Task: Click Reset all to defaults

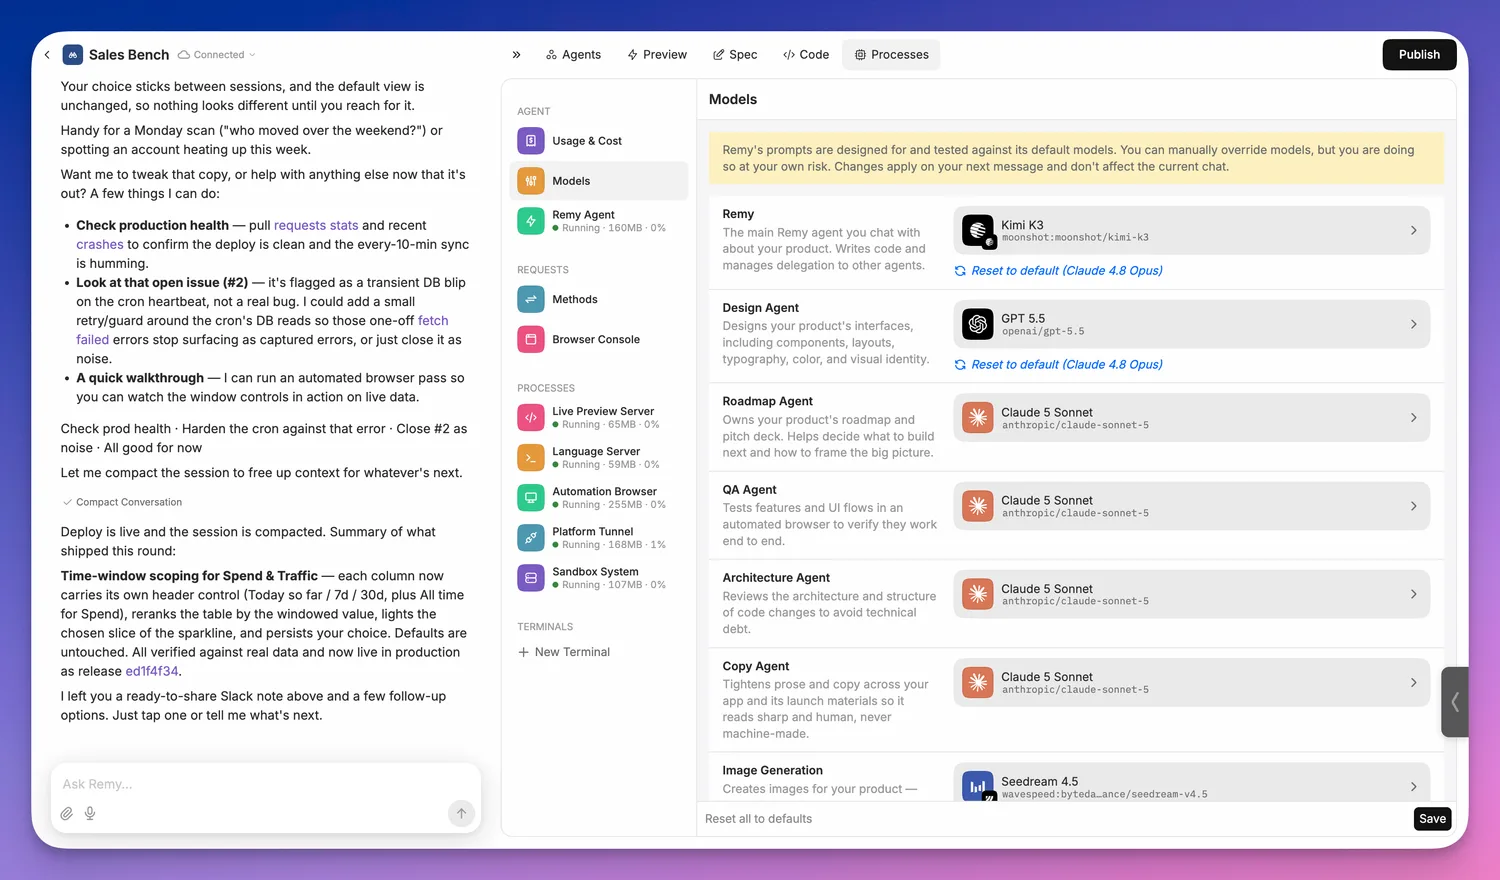Action: click(758, 819)
